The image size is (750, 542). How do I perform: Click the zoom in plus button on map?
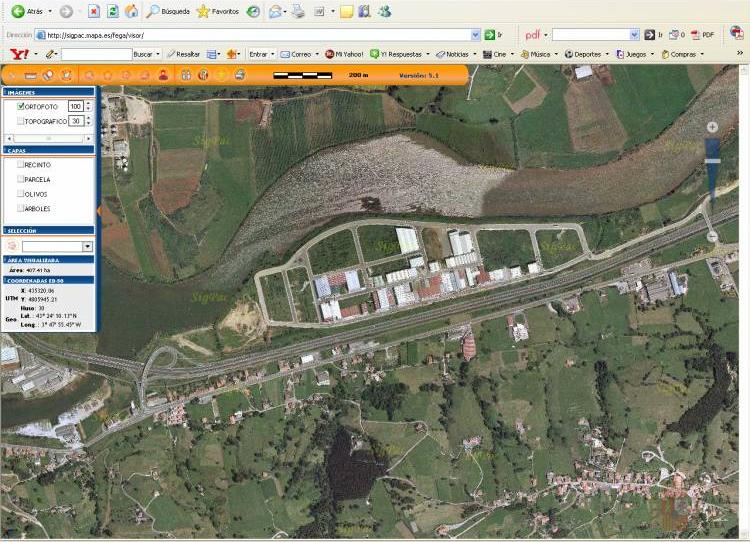[712, 127]
